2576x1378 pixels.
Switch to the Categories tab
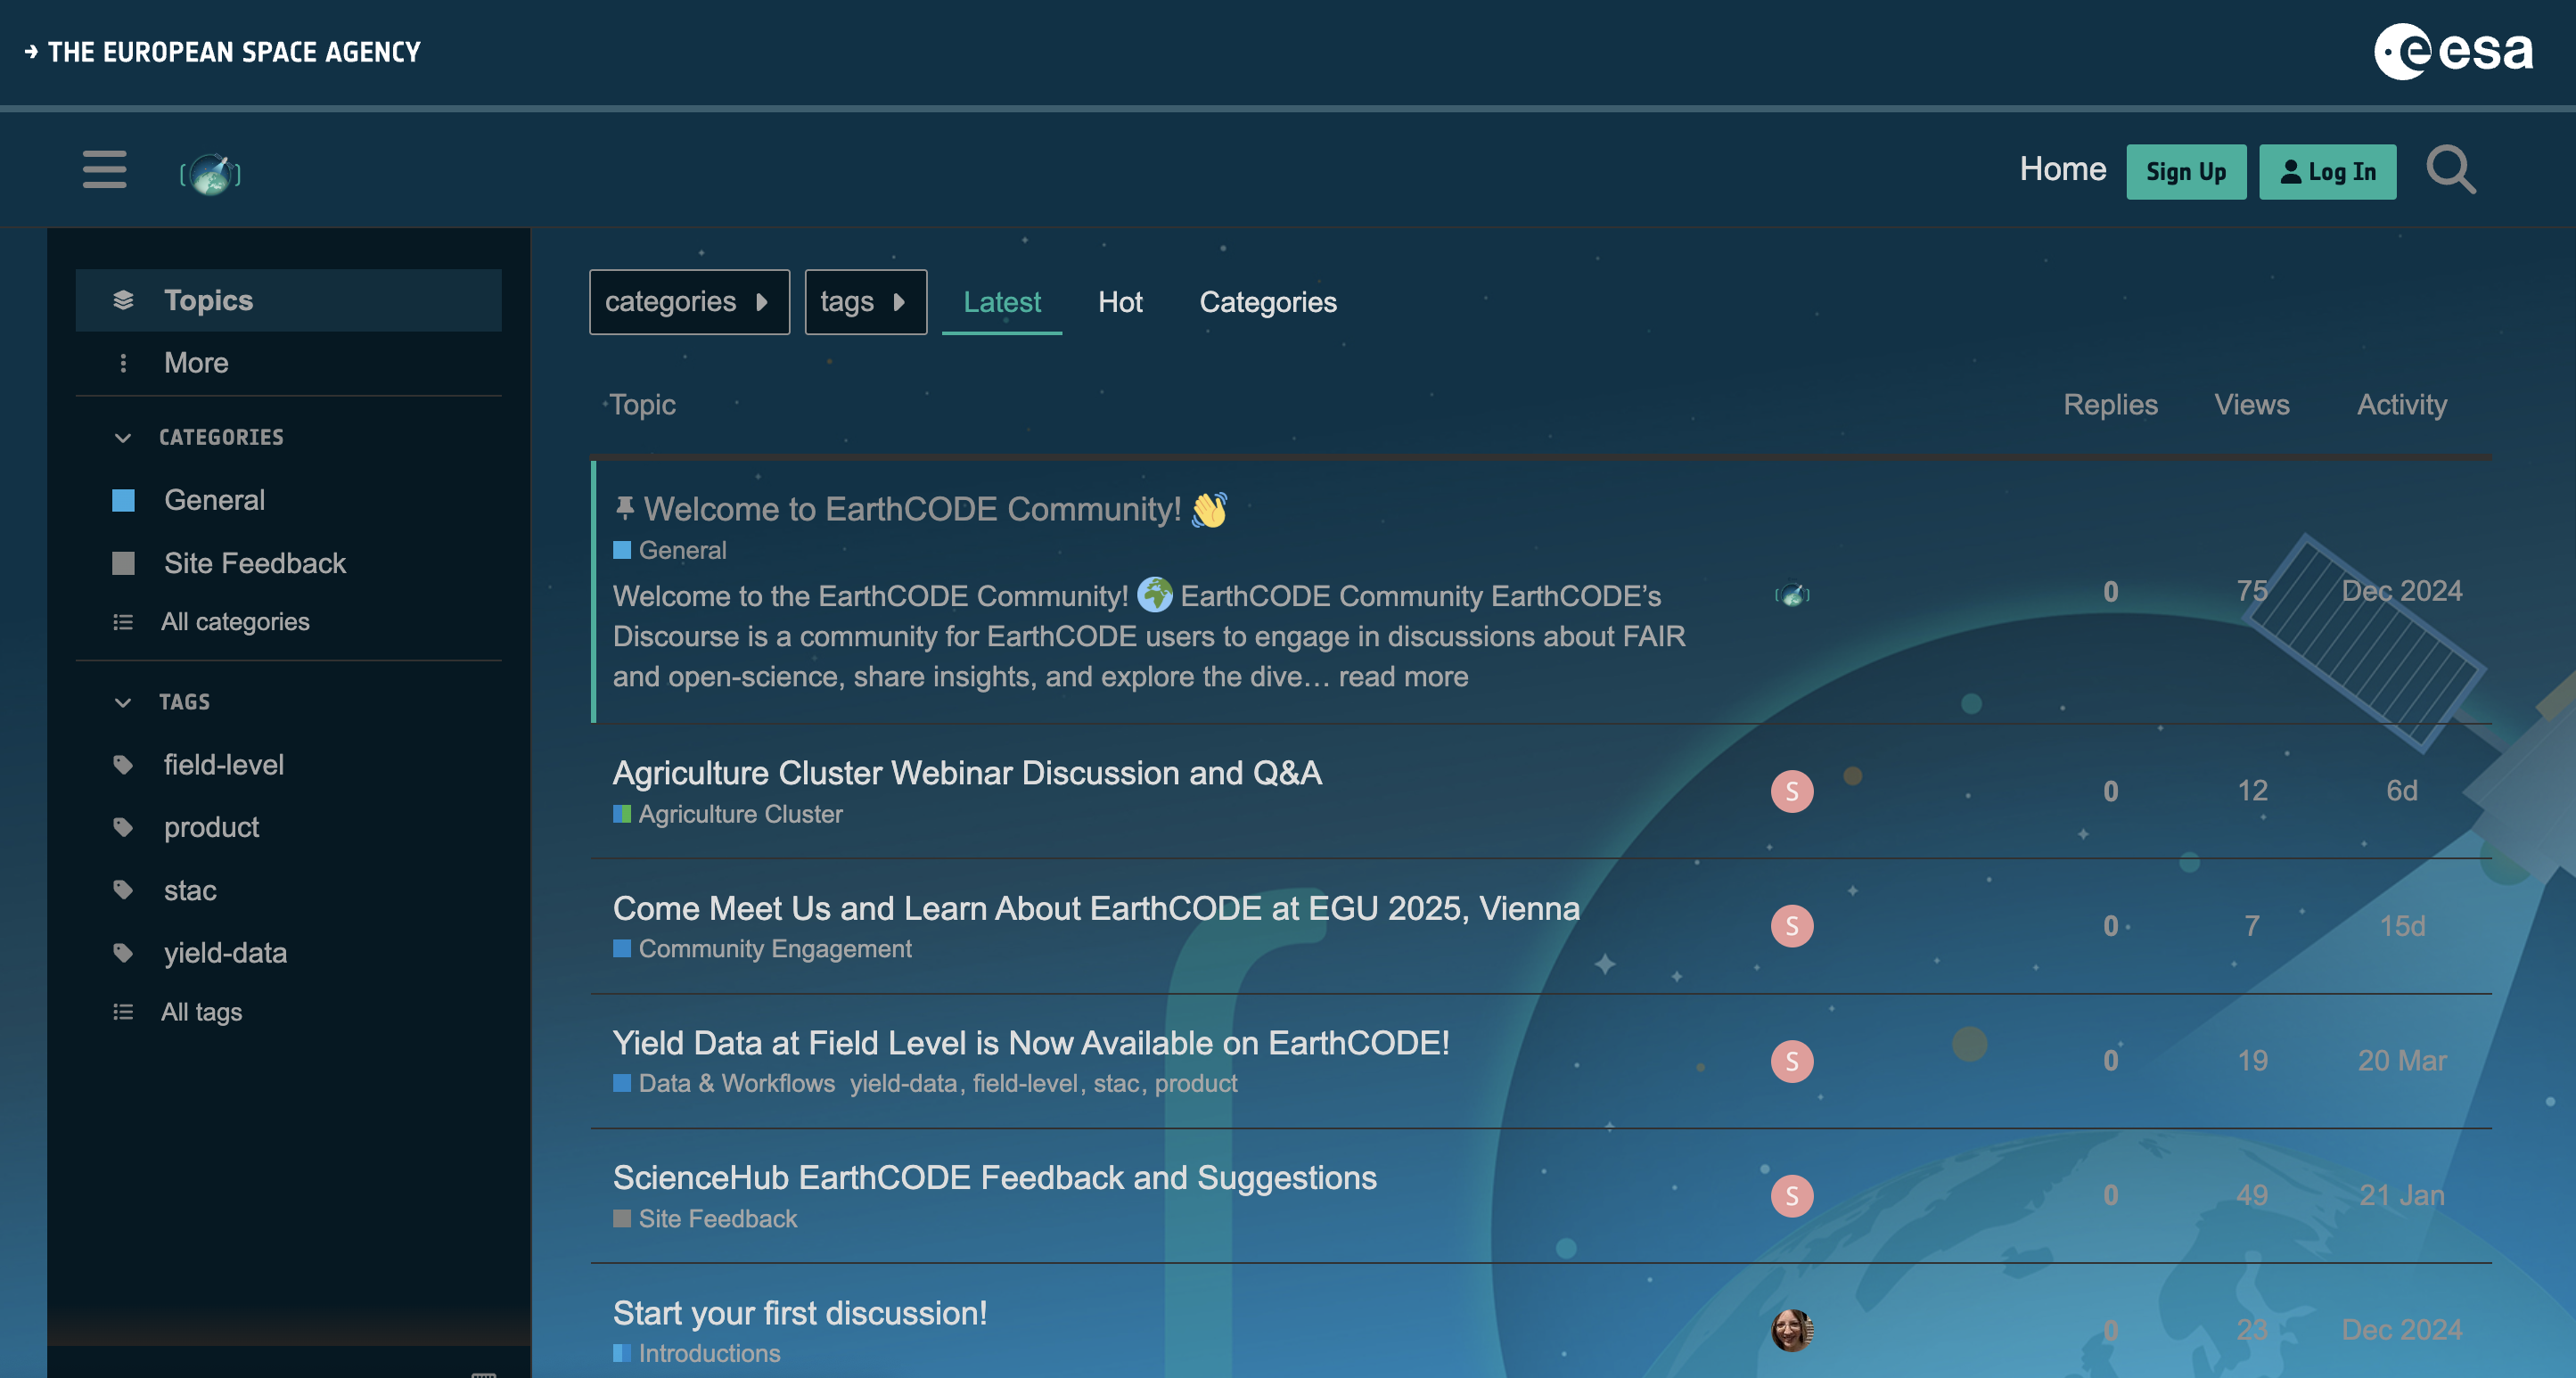point(1268,302)
